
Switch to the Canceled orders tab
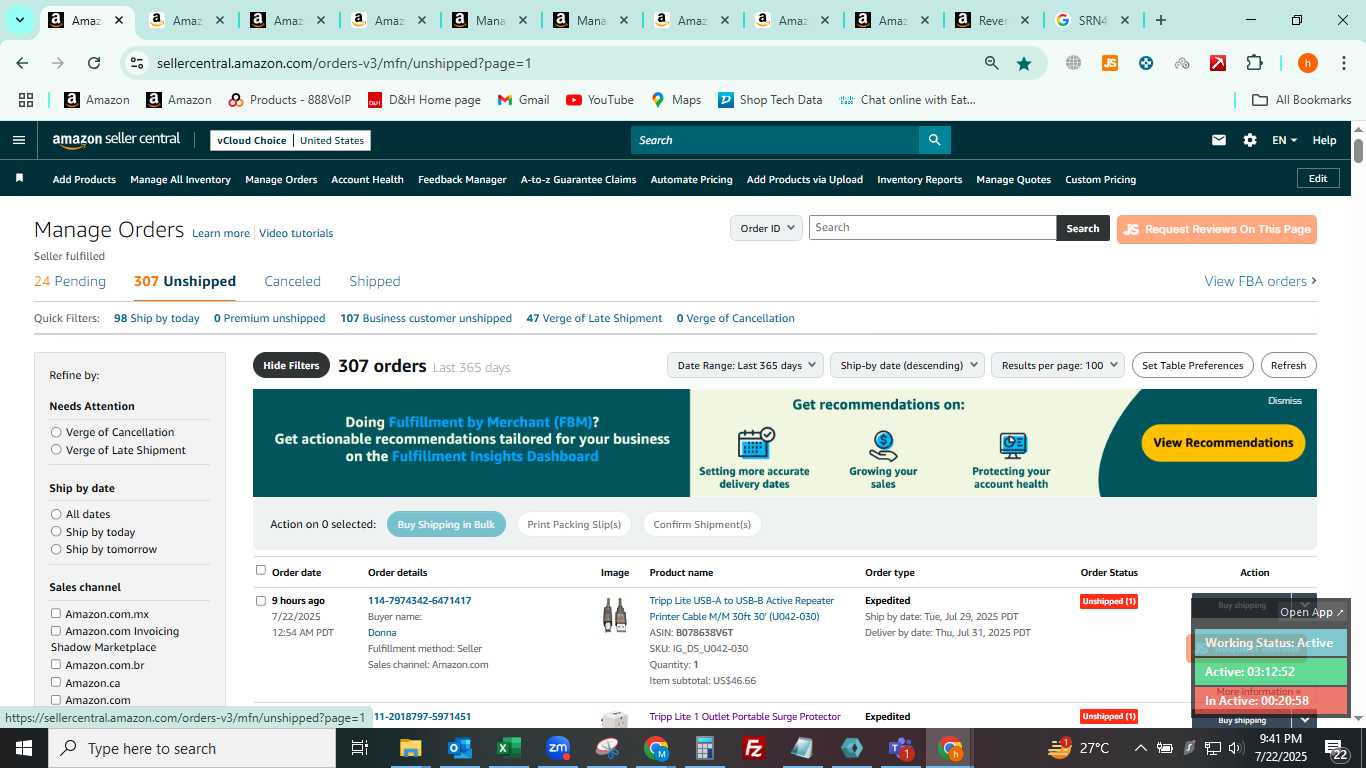pos(292,281)
